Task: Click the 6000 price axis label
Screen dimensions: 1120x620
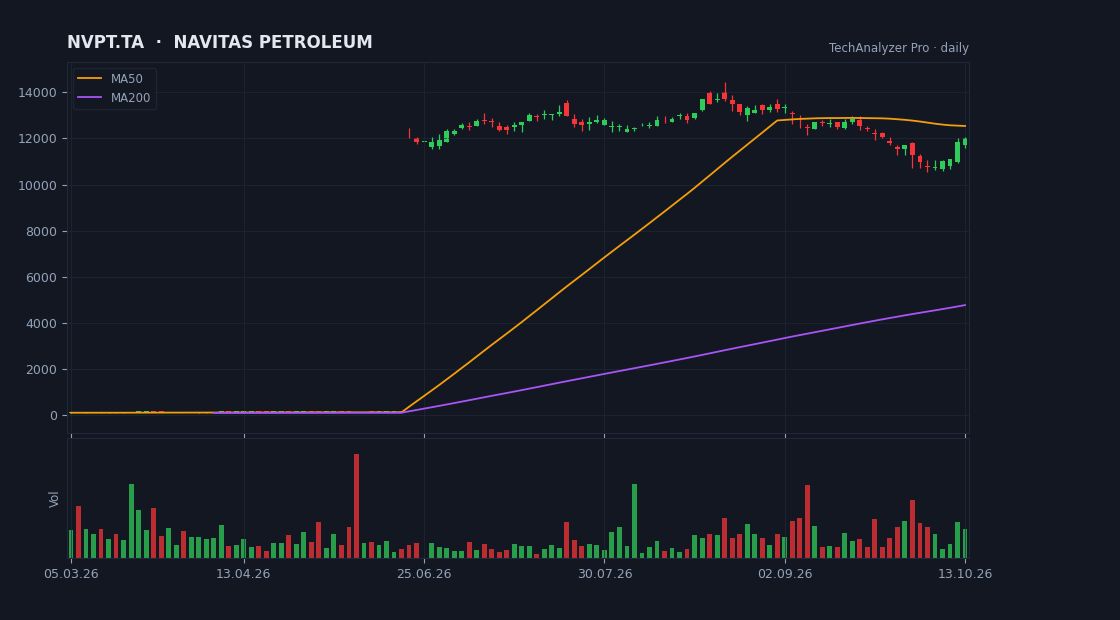Action: tap(41, 278)
